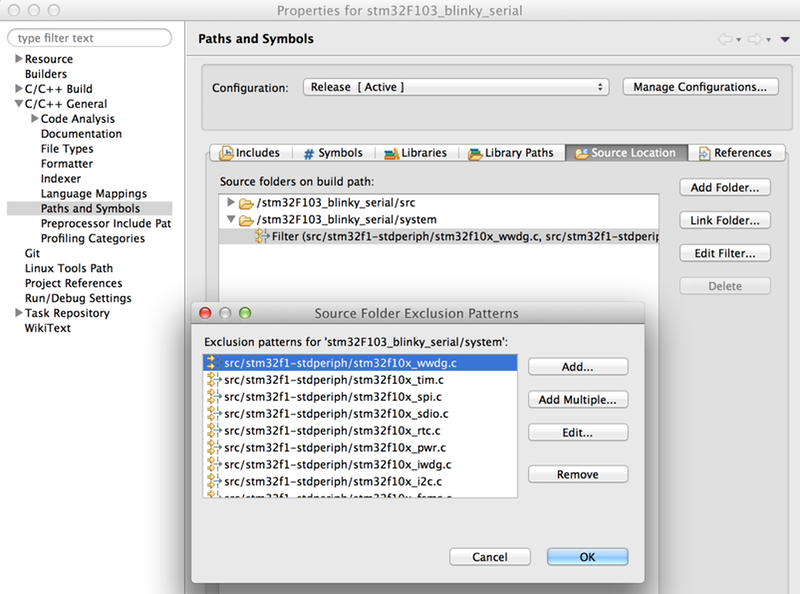
Task: Click the Manage Configurations button
Action: pyautogui.click(x=700, y=87)
